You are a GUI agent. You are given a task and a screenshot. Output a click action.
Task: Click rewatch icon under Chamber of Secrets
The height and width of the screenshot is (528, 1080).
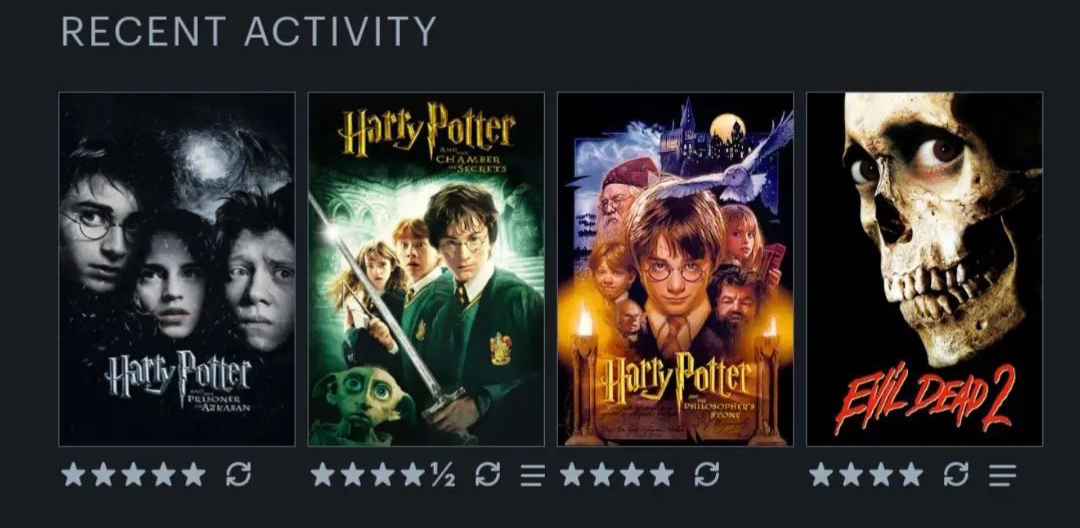click(x=488, y=474)
